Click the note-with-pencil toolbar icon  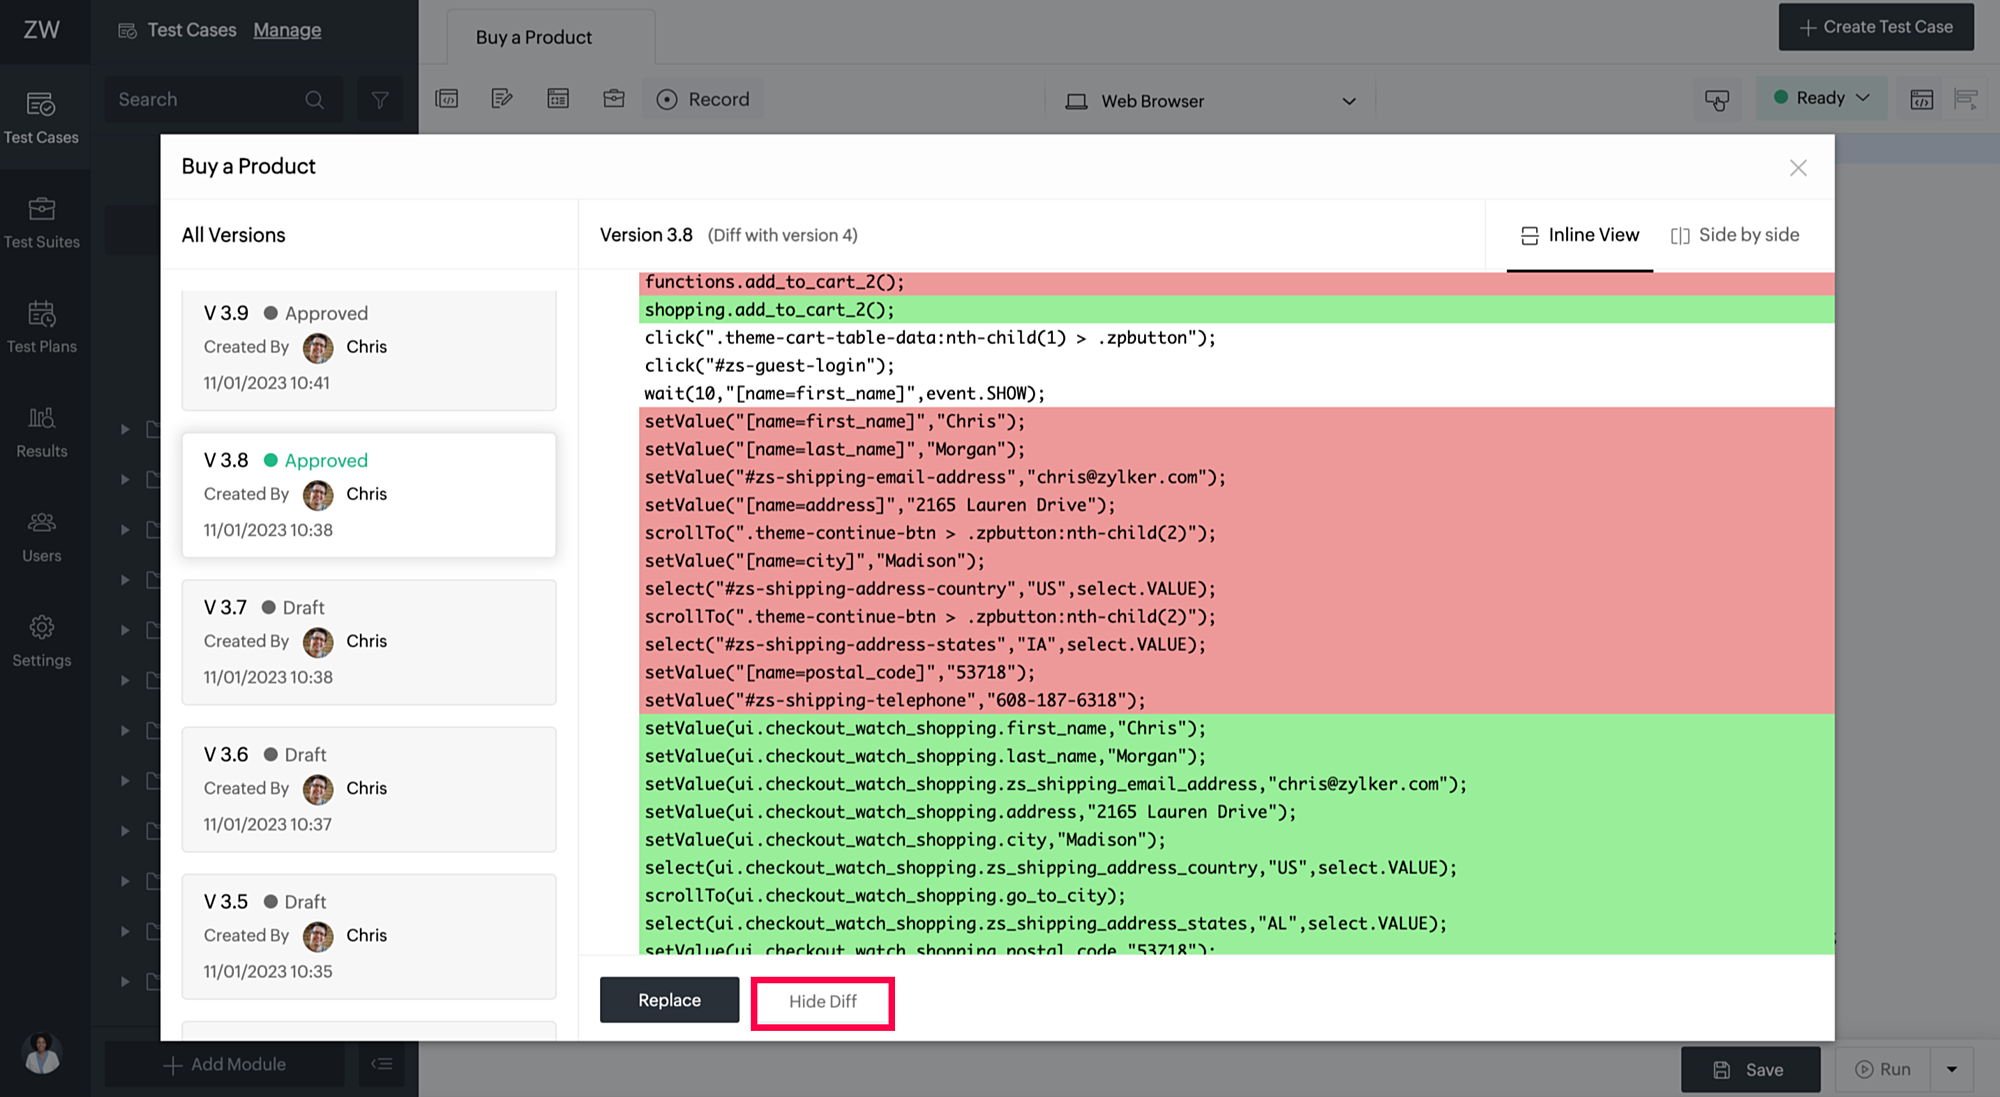pos(502,99)
